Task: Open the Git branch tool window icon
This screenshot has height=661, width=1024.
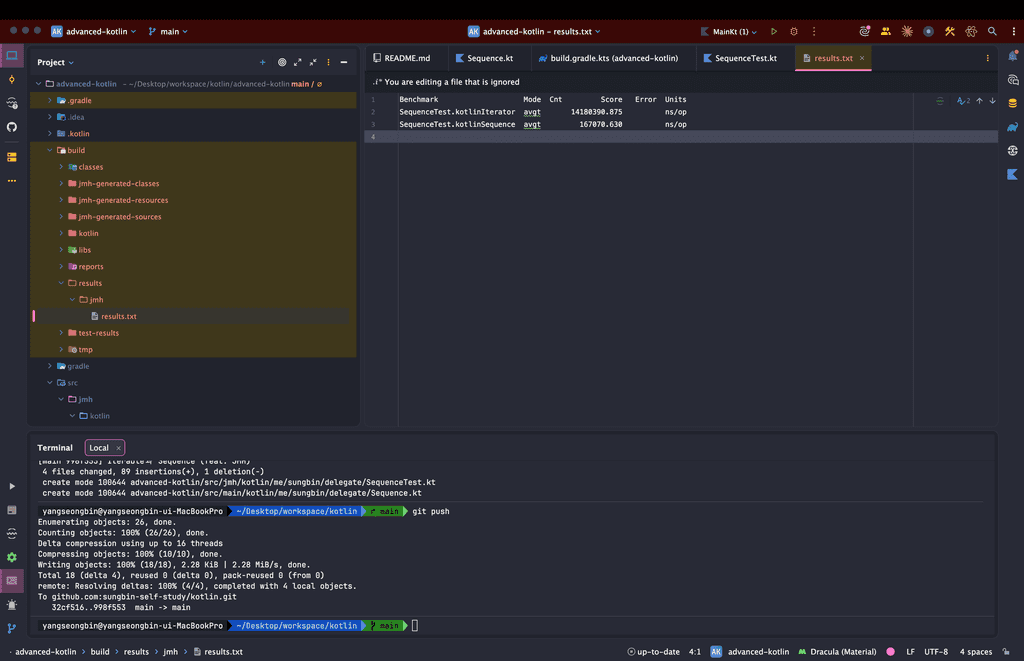Action: 12,628
